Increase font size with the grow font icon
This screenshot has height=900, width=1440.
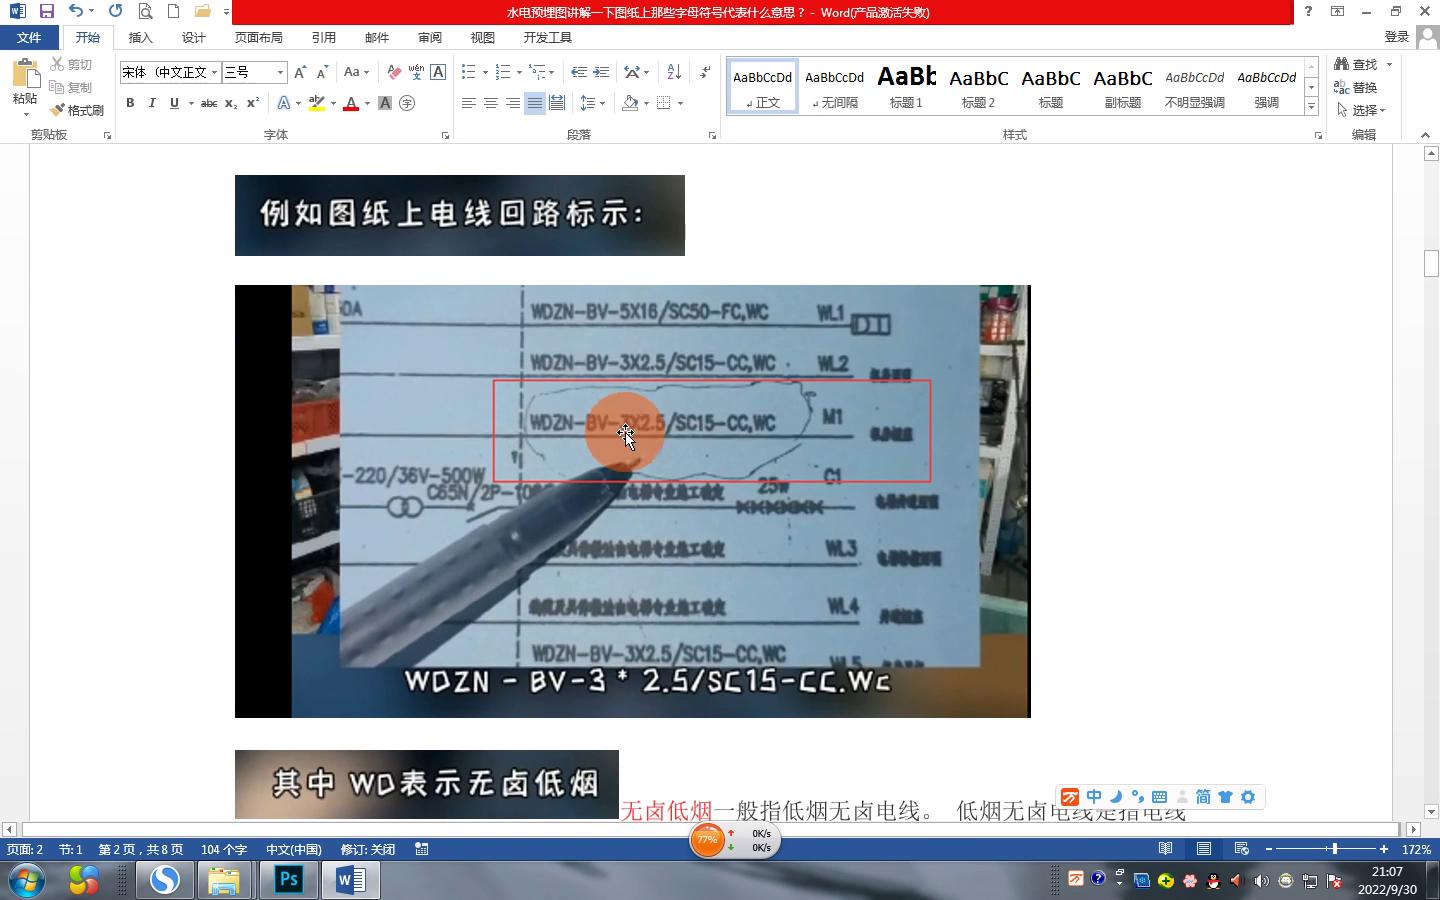tap(300, 72)
